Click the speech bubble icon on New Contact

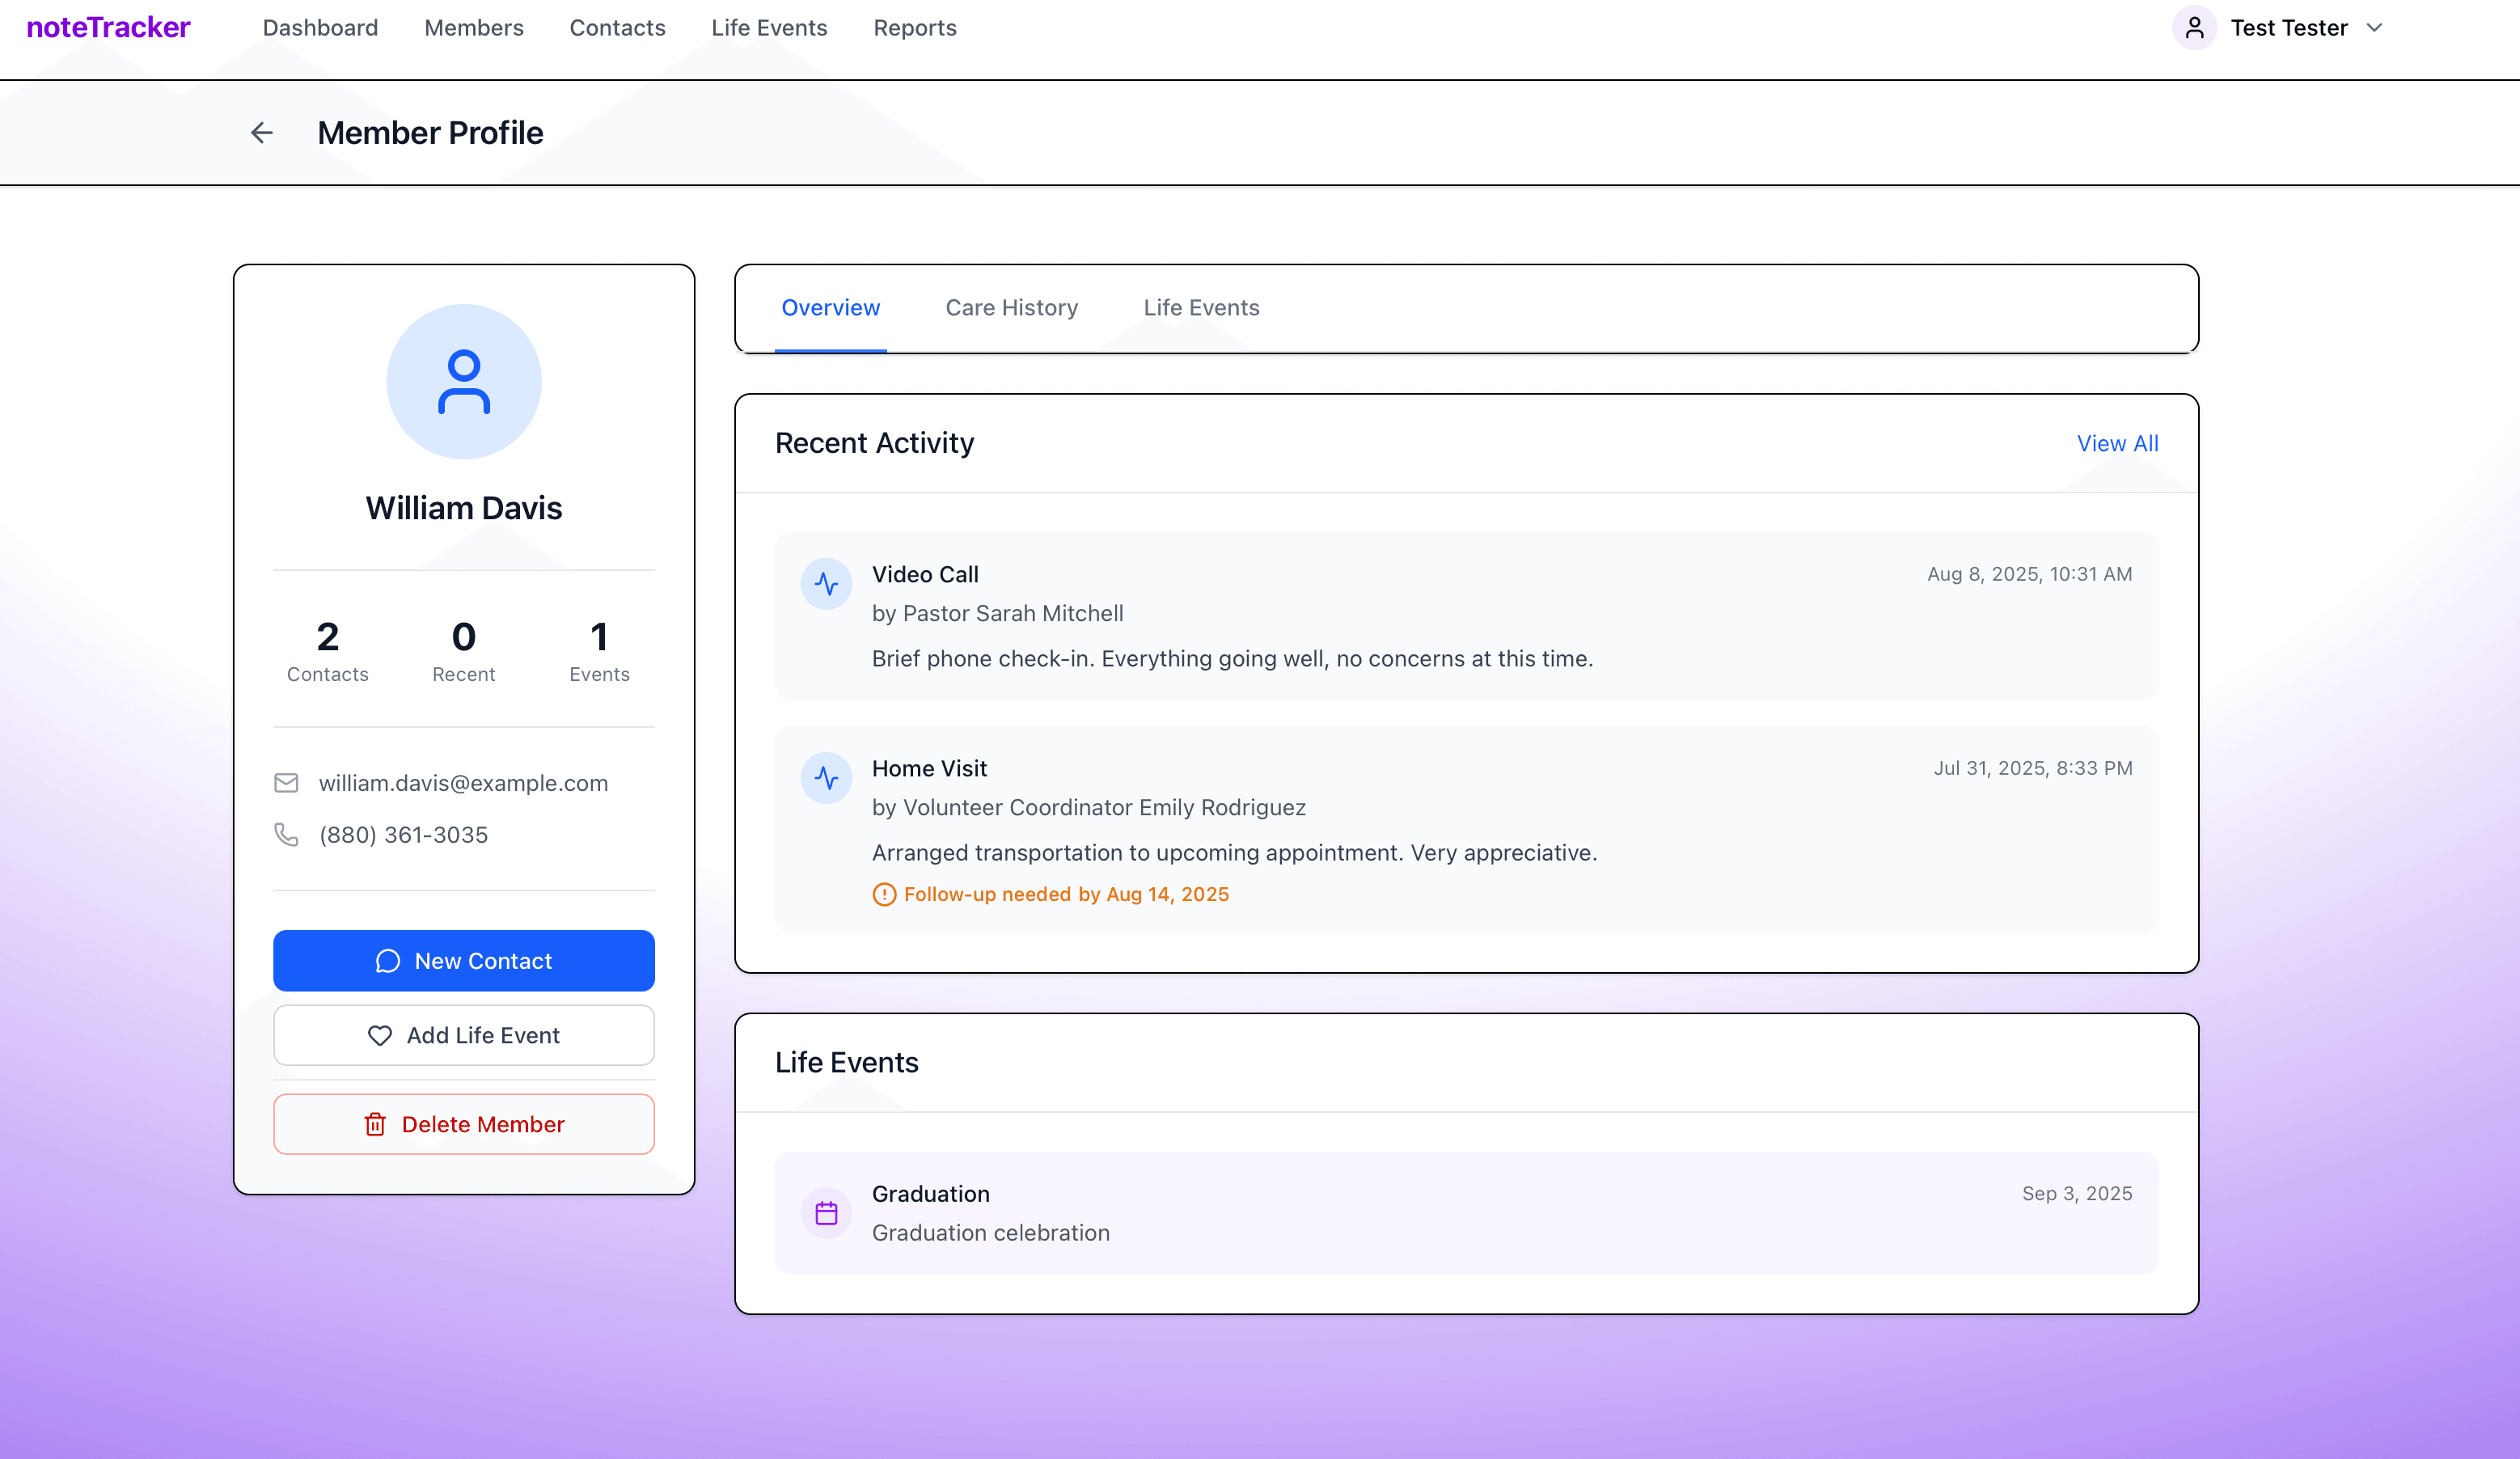(x=389, y=960)
